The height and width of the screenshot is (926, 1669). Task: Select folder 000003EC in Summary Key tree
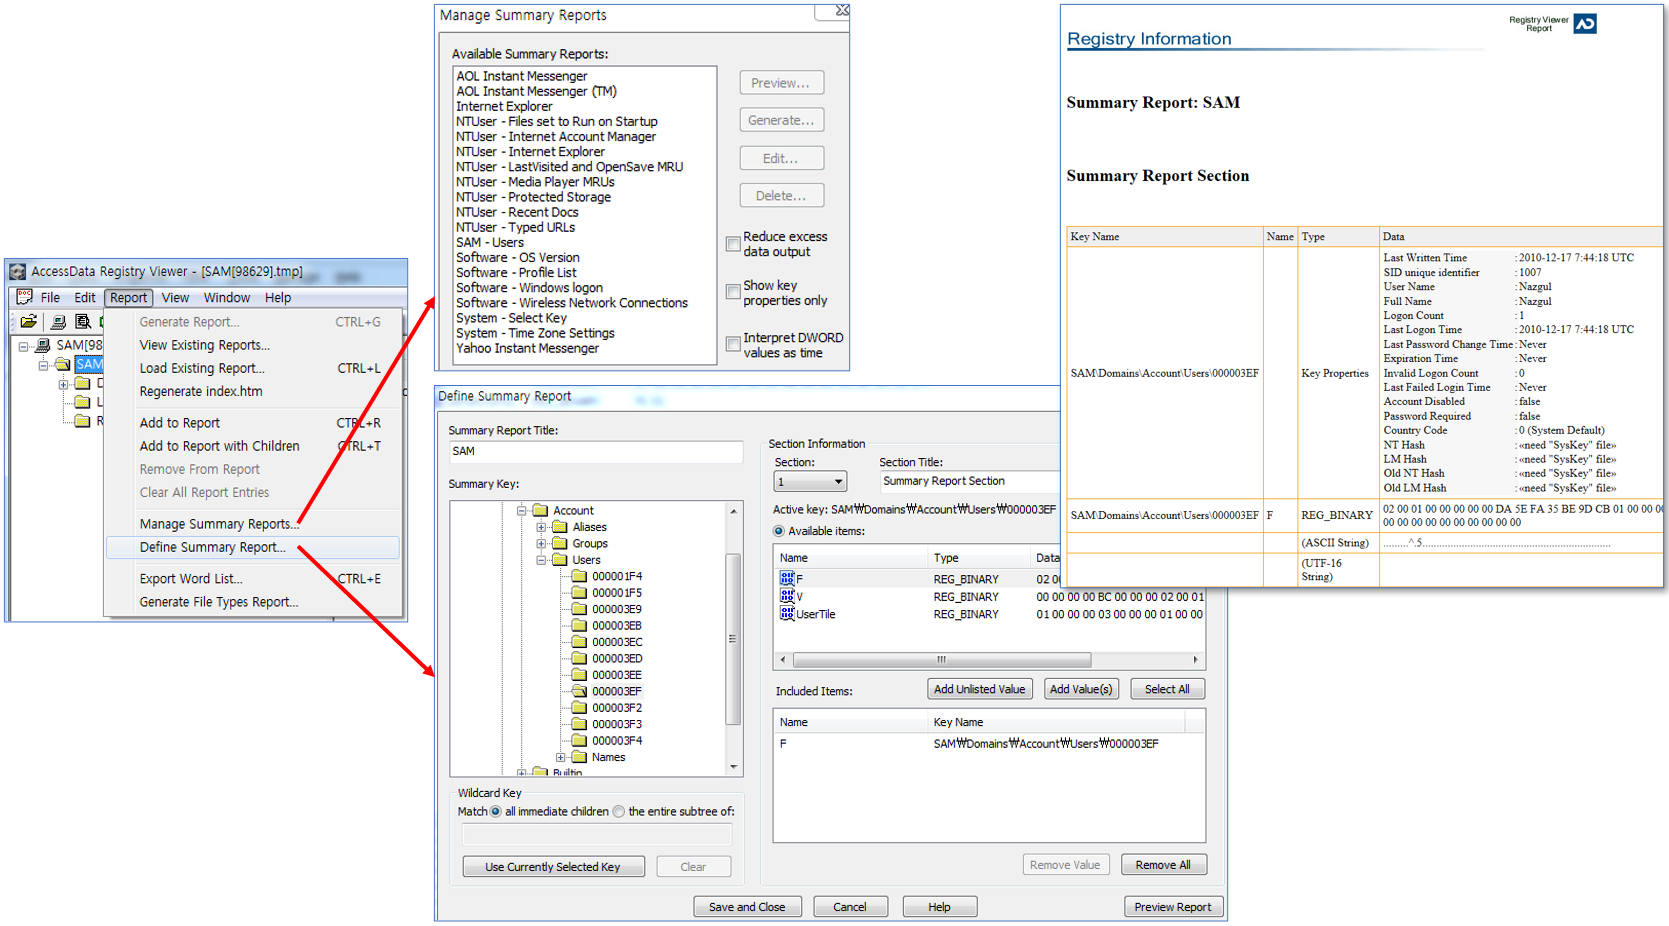(607, 642)
